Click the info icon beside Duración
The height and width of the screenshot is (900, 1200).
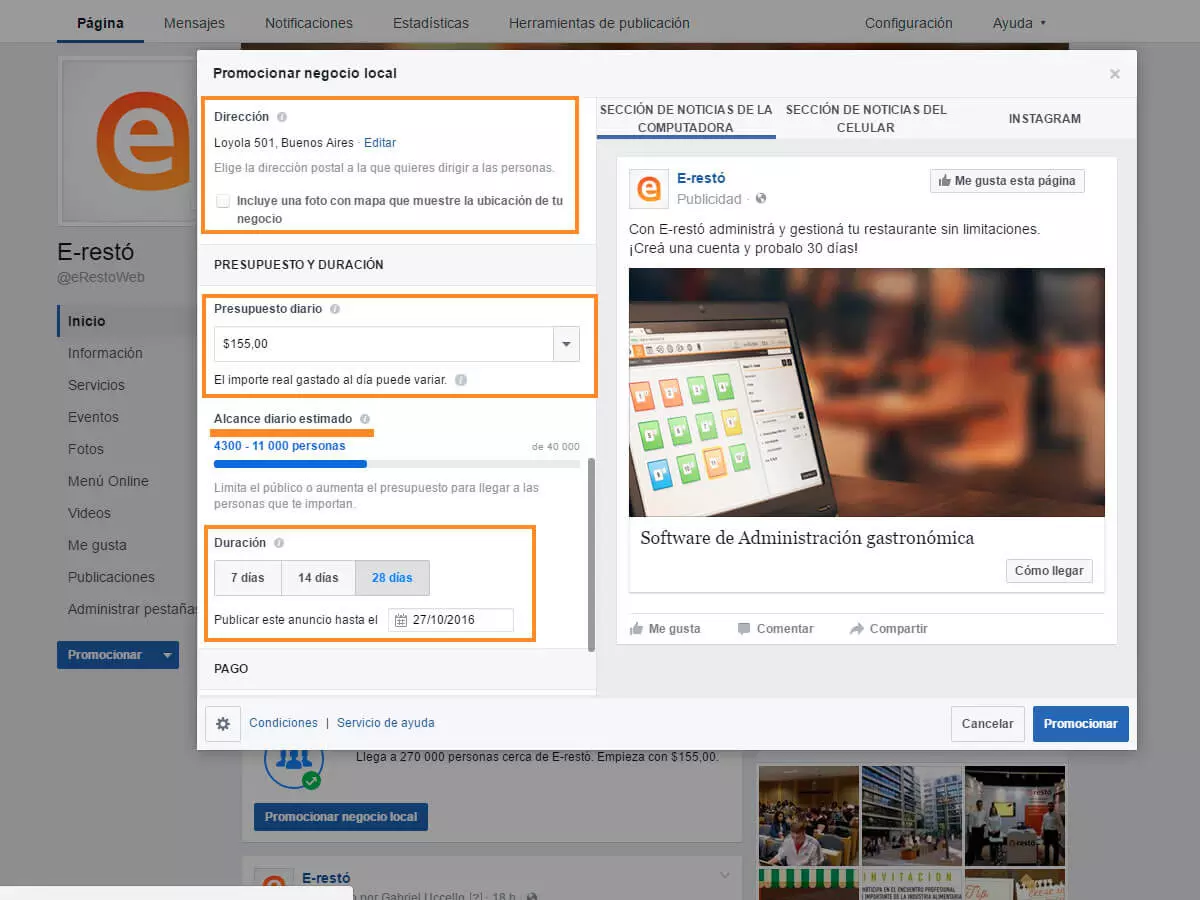click(x=279, y=543)
